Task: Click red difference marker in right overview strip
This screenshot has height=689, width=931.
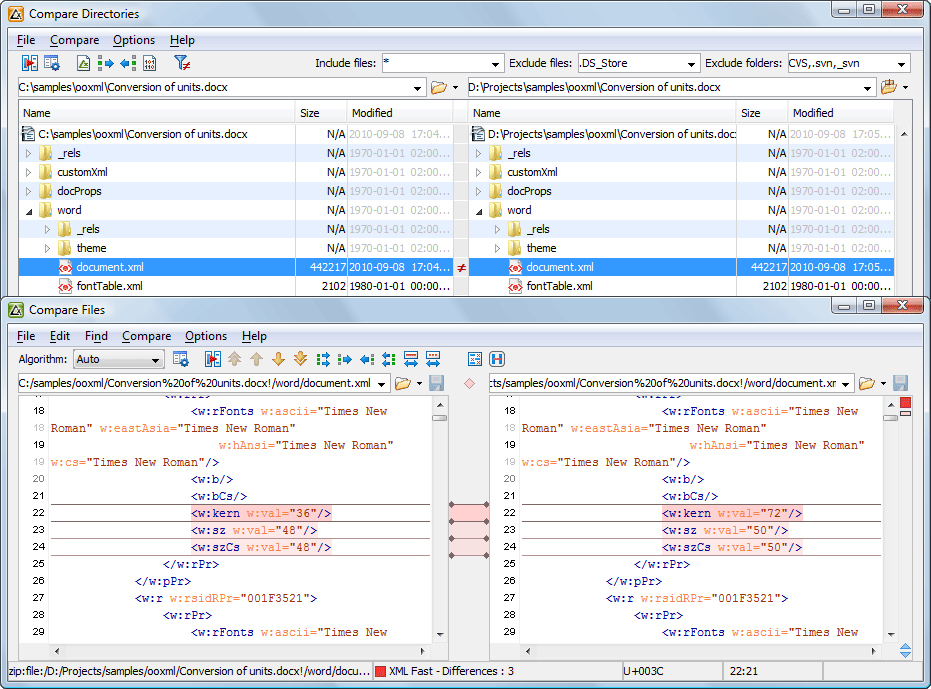Action: pyautogui.click(x=905, y=404)
